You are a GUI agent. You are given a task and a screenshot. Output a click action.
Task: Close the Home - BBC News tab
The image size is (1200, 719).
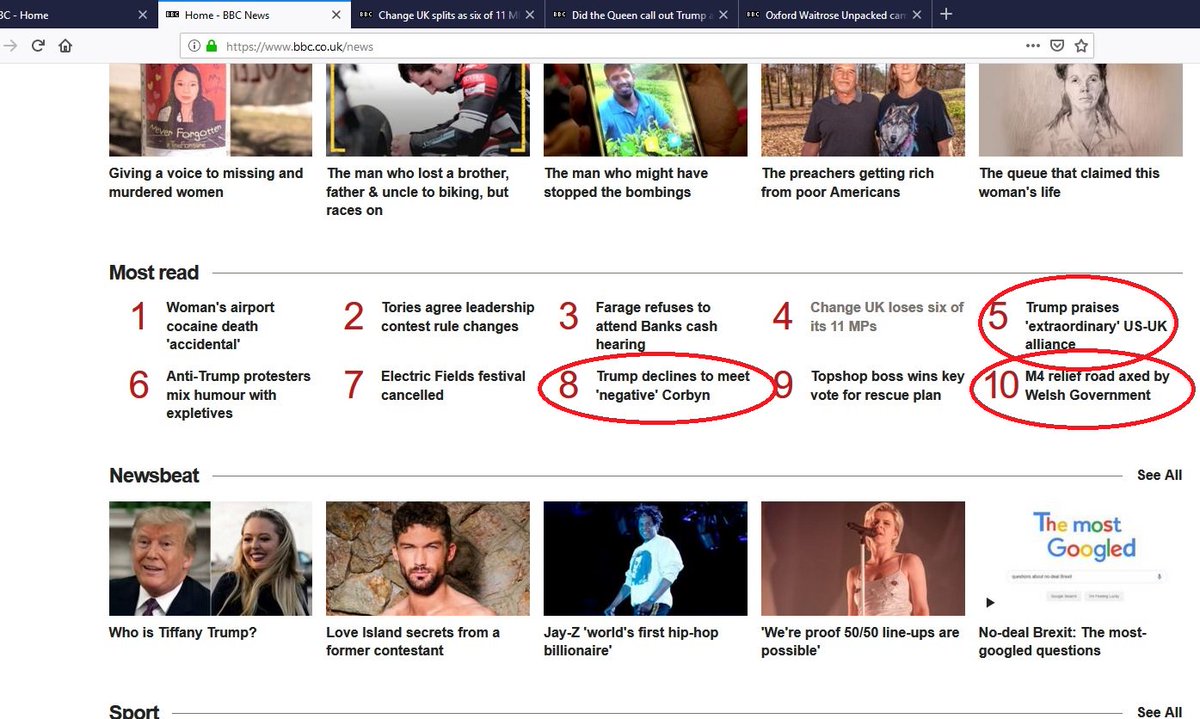tap(336, 15)
